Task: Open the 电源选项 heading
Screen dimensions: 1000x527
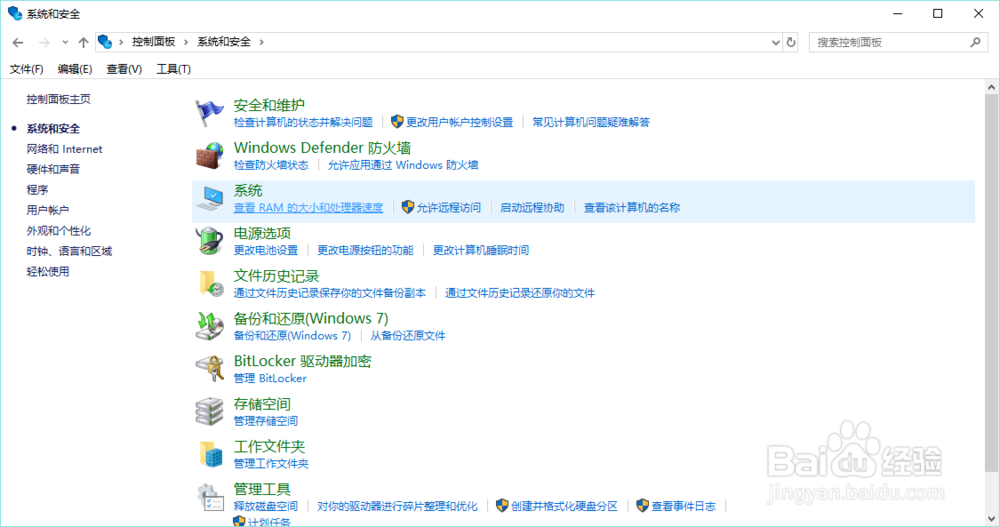Action: pyautogui.click(x=262, y=233)
